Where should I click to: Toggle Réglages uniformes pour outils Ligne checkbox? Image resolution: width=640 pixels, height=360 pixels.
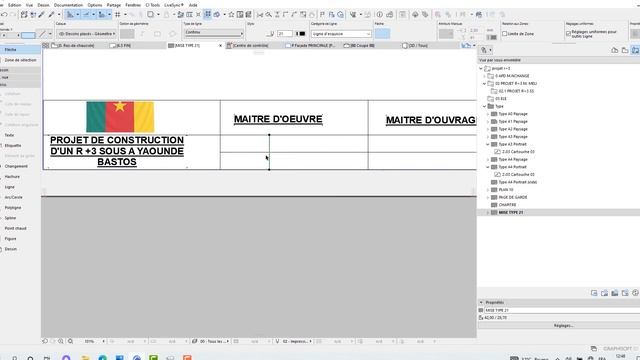pos(569,33)
